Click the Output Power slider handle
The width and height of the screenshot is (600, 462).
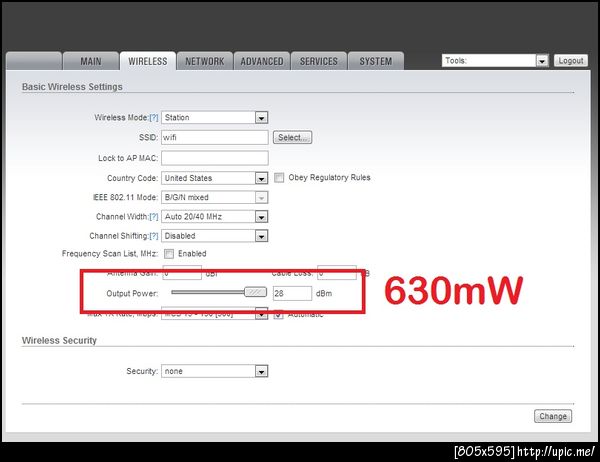click(x=256, y=292)
